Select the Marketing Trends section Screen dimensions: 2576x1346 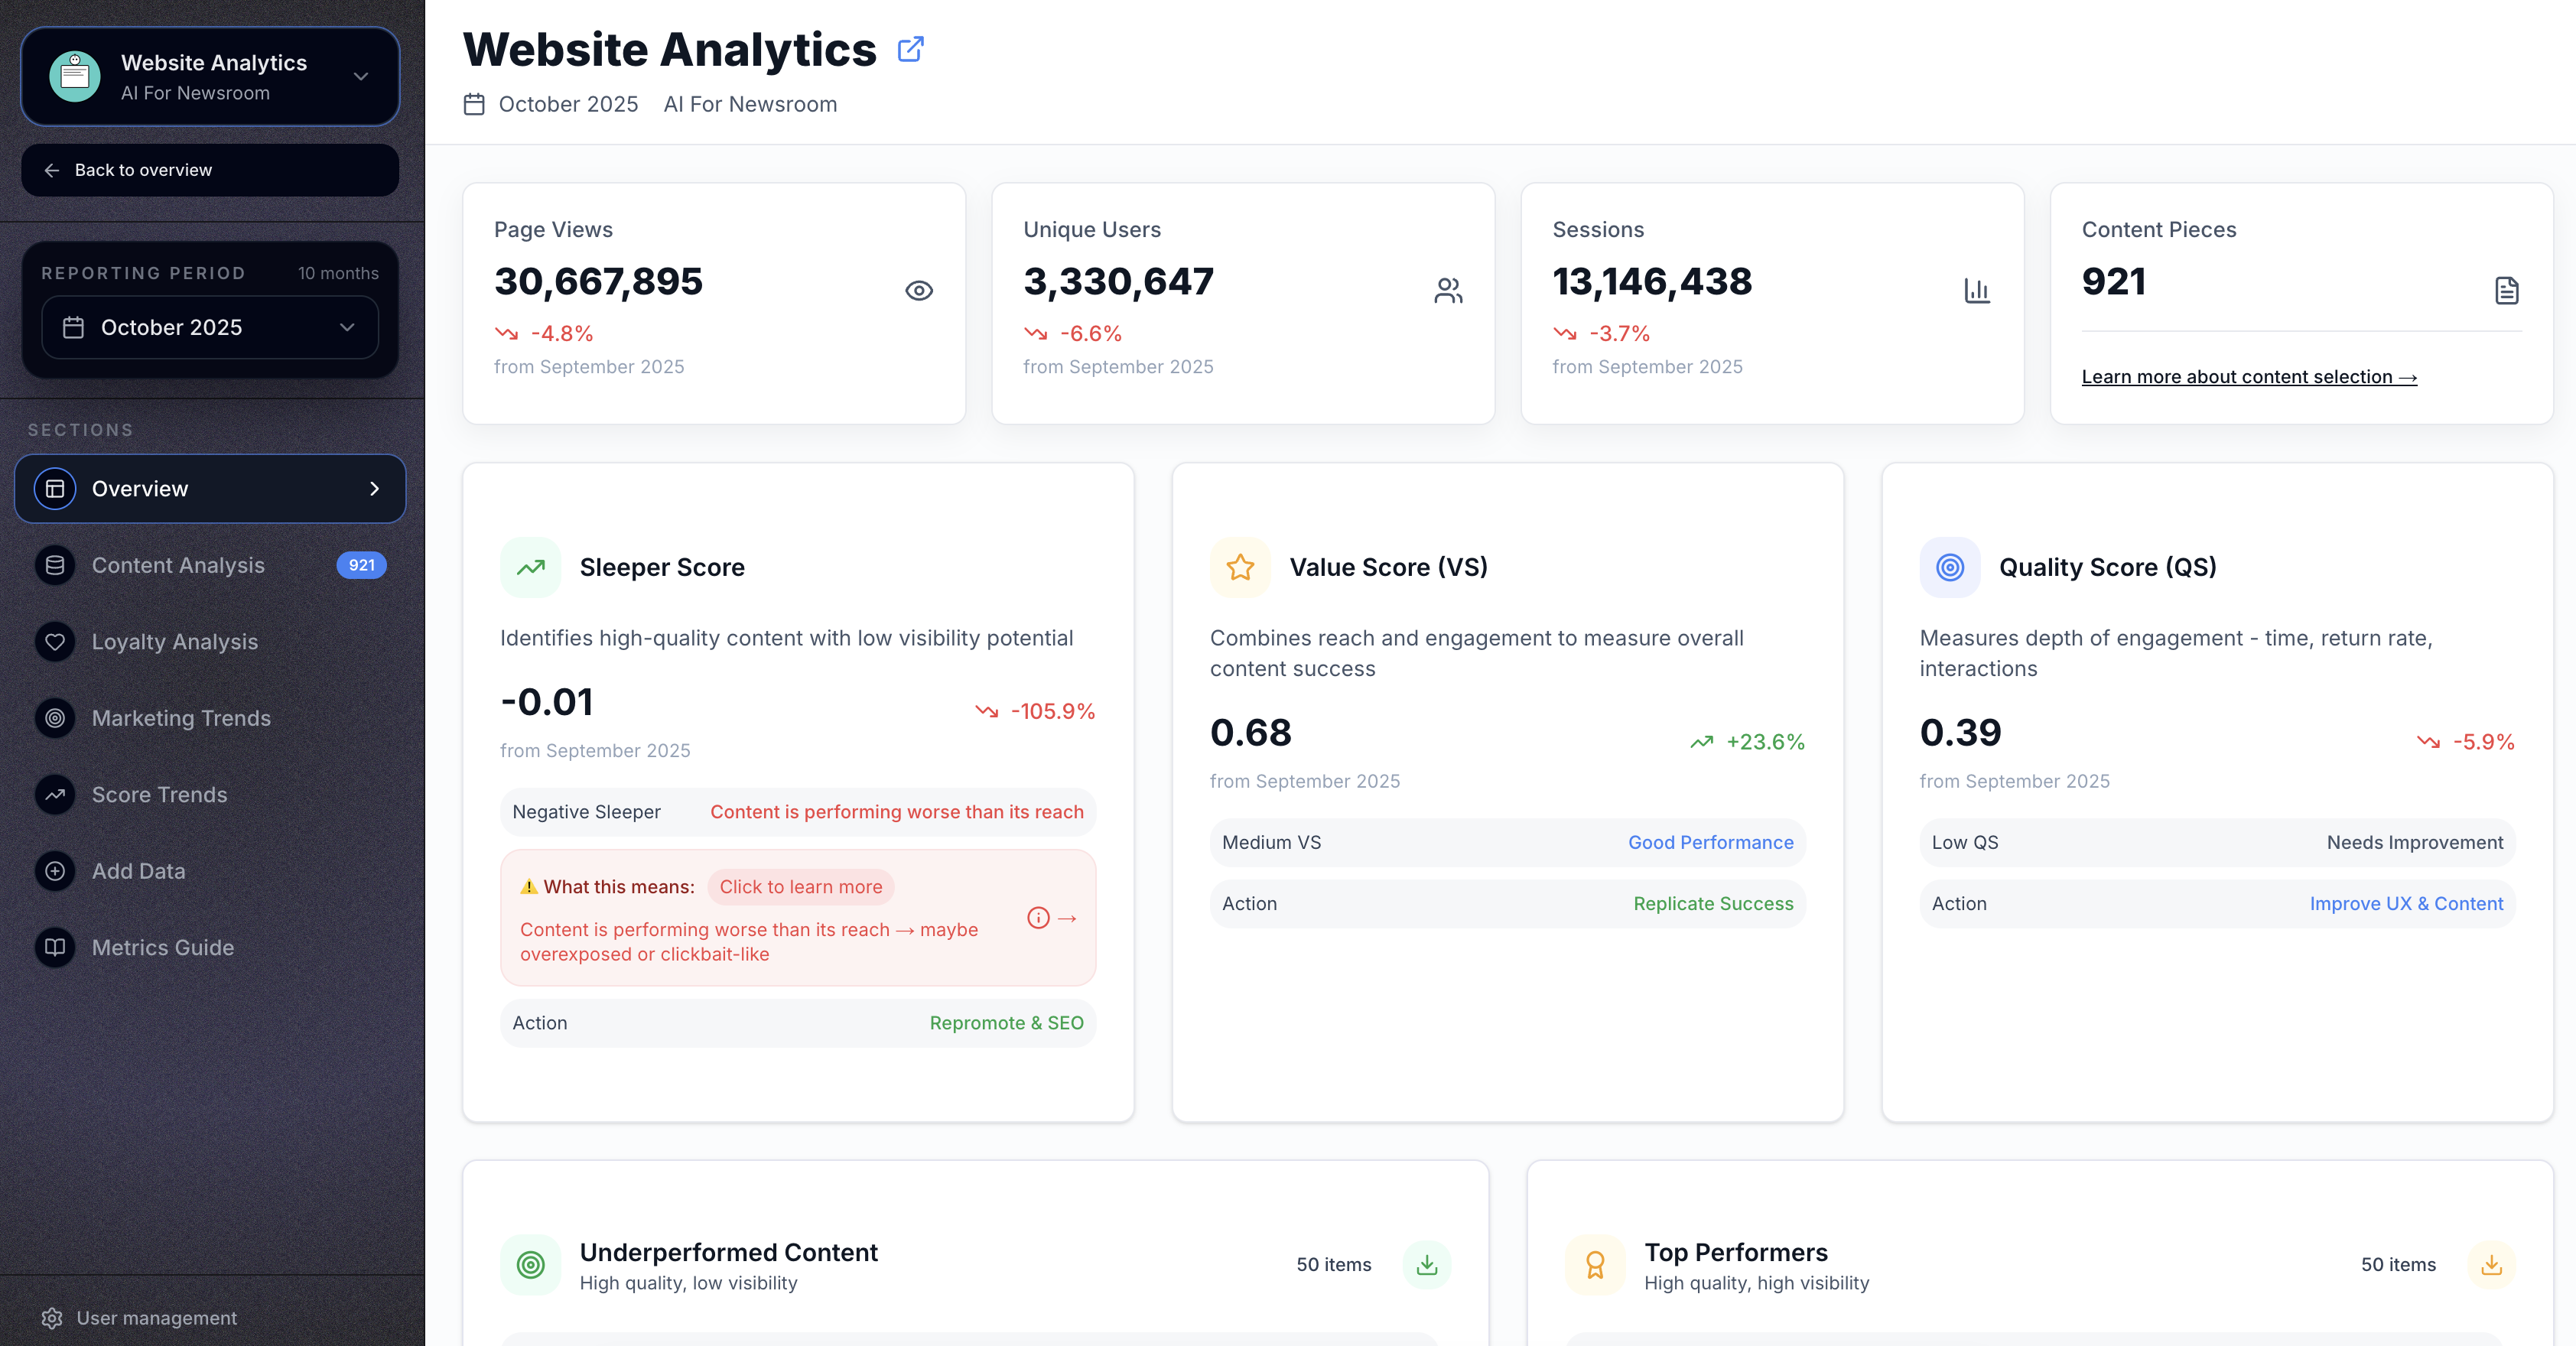(x=181, y=718)
